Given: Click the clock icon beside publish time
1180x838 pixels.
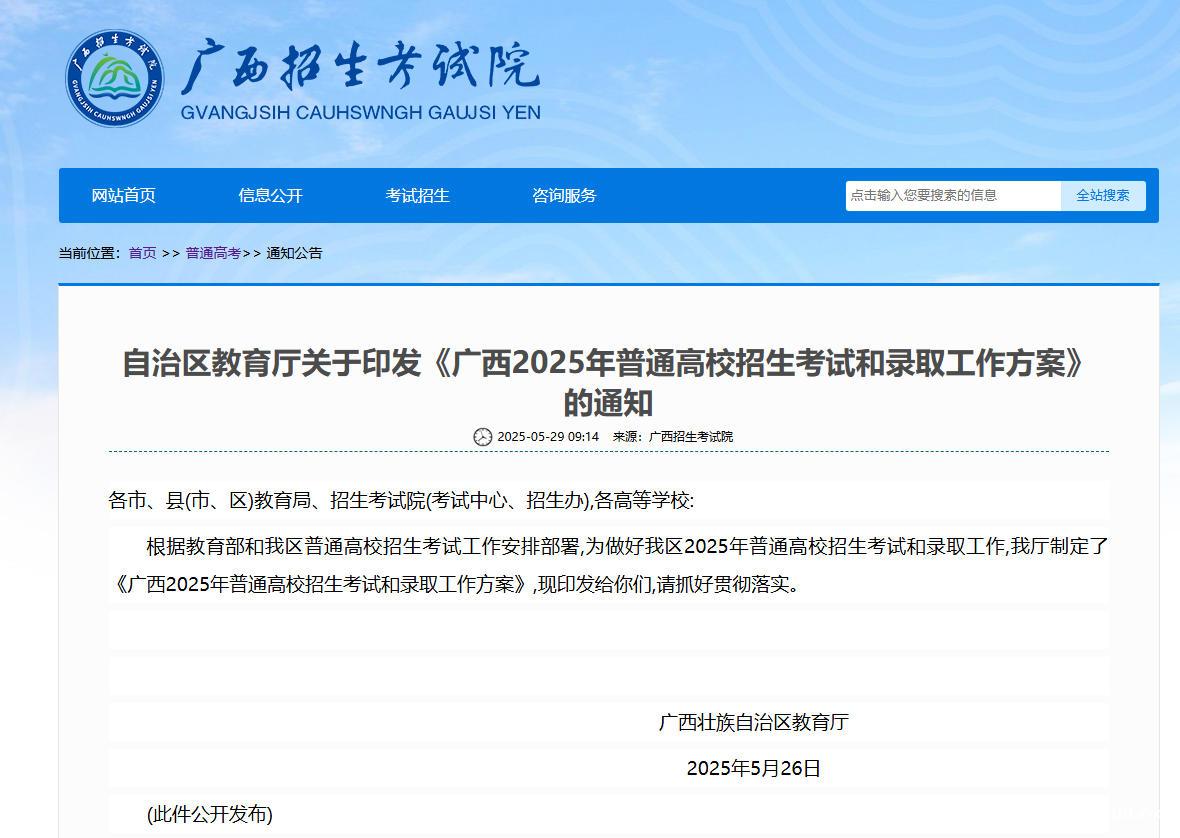Looking at the screenshot, I should click(x=482, y=436).
